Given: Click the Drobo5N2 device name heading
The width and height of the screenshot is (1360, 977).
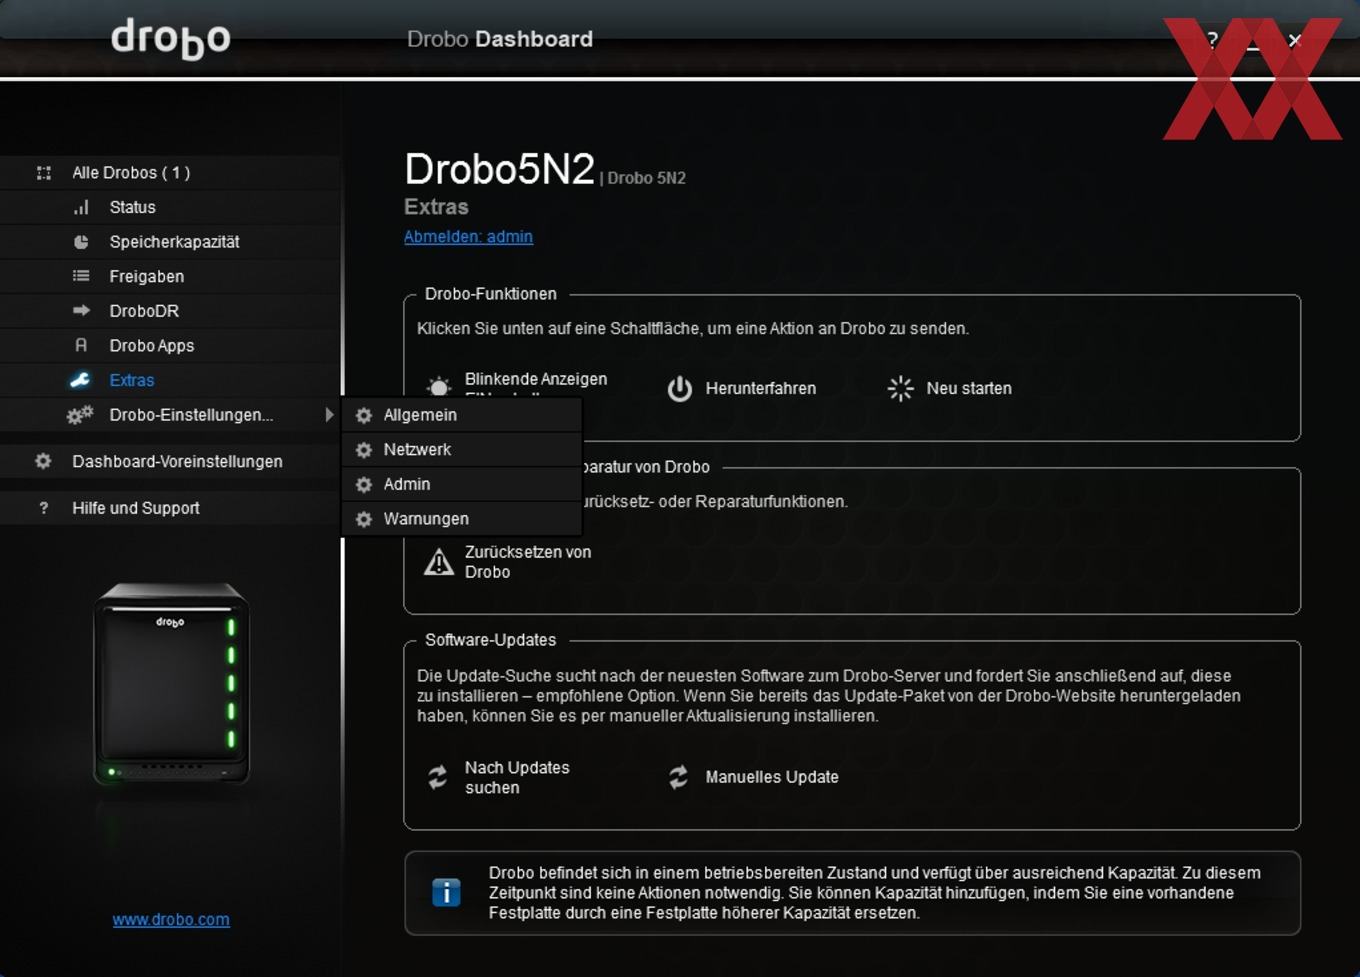Looking at the screenshot, I should tap(499, 169).
